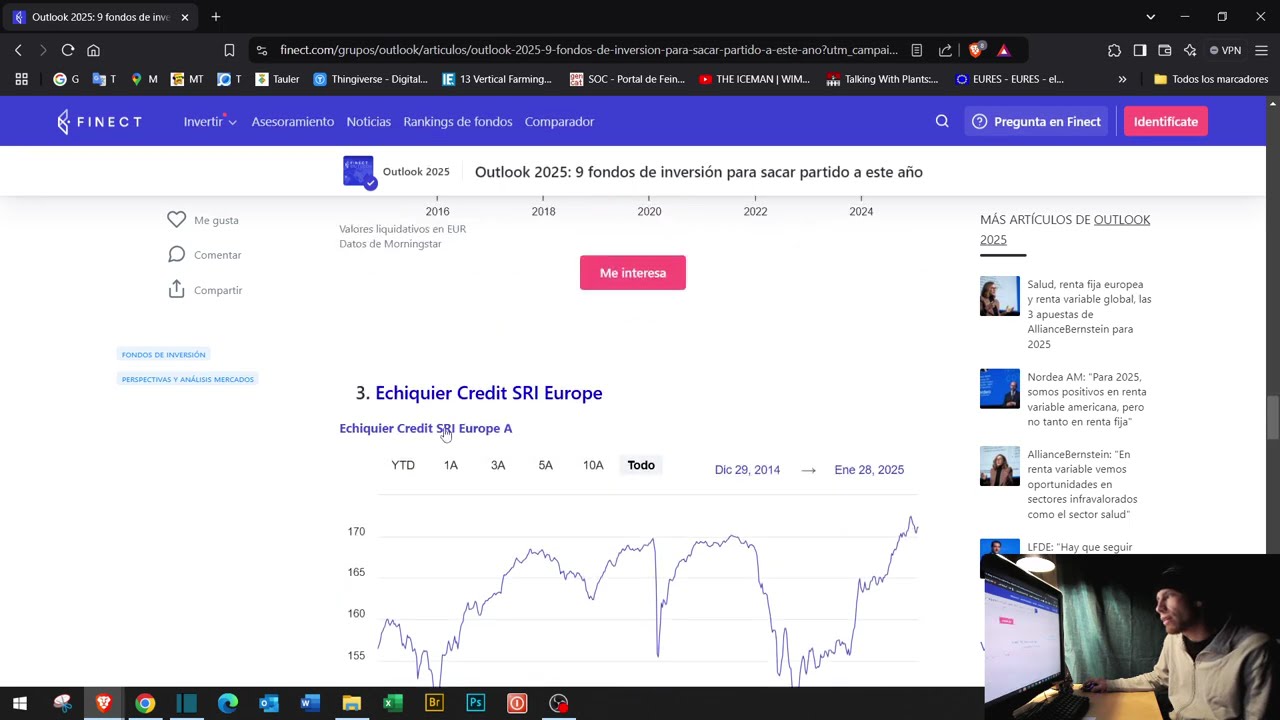Open the AllianceBernstein Salud, renta fija article
Viewport: 1280px width, 720px height.
[x=1089, y=314]
